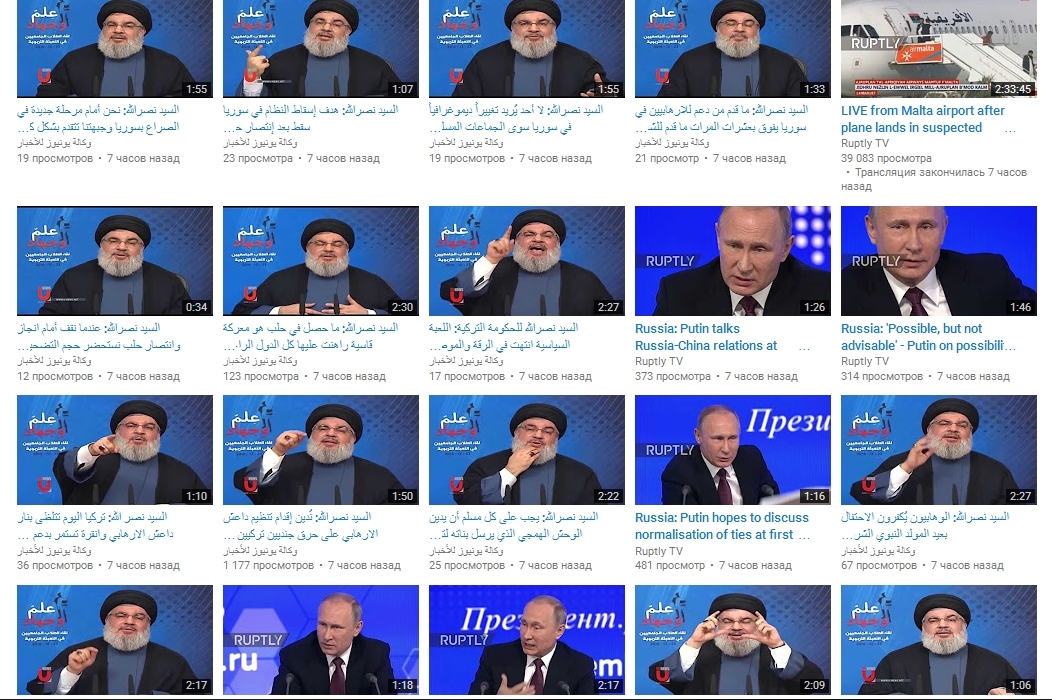The width and height of the screenshot is (1052, 700).
Task: Open the Nasrallah thumbnail with 1:07 duration
Action: [321, 48]
